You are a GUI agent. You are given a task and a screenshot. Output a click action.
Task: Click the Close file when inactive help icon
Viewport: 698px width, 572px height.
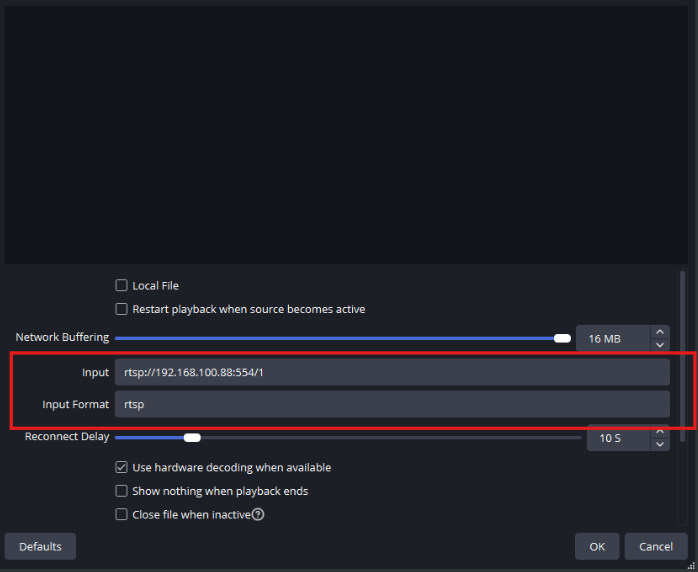click(x=258, y=515)
